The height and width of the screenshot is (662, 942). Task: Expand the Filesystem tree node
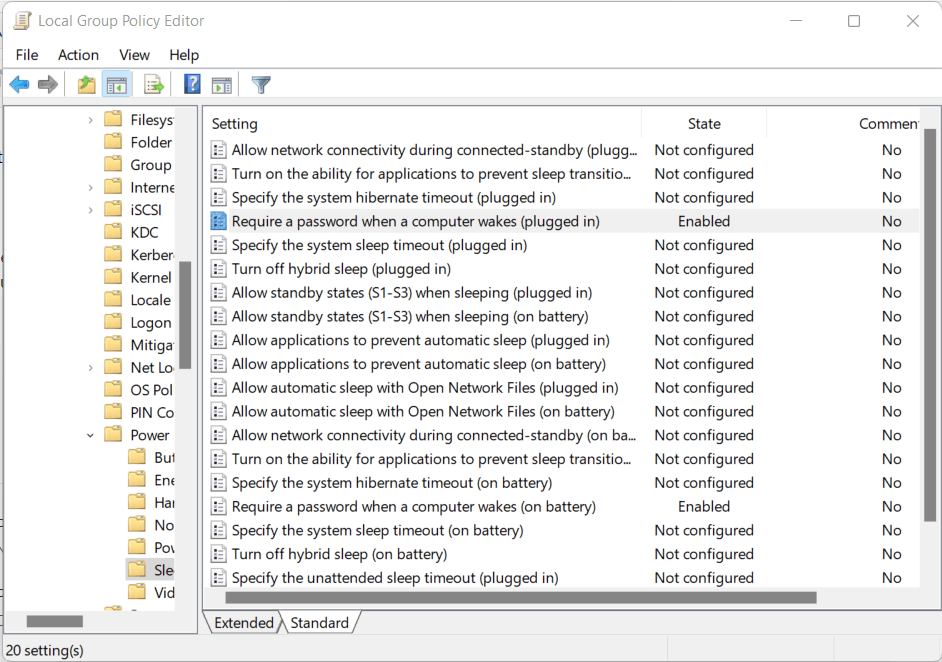[x=90, y=120]
